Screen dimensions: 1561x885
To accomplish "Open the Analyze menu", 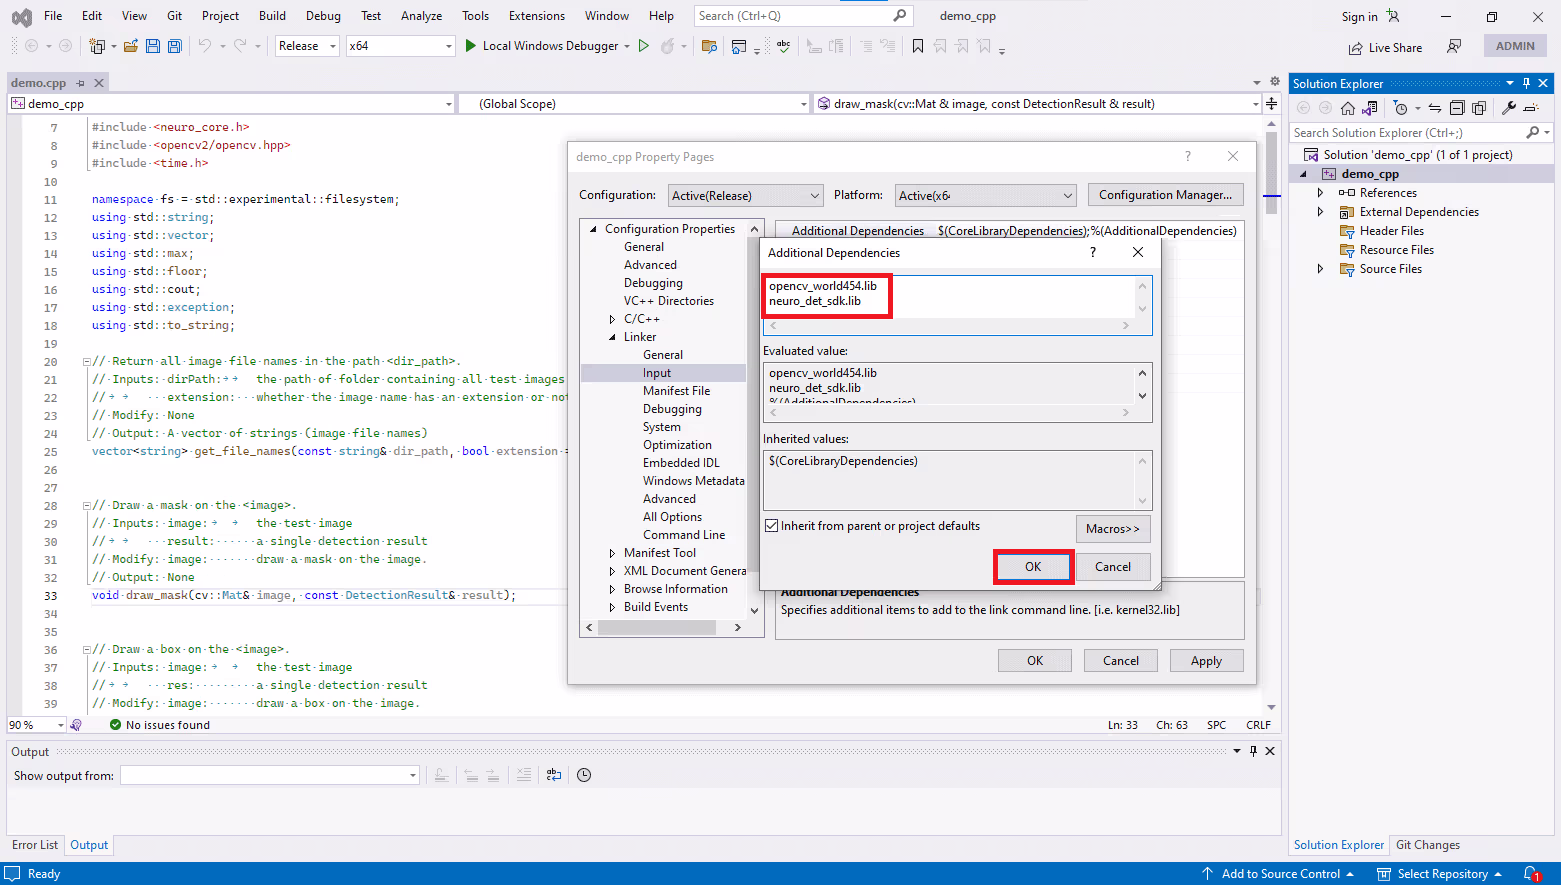I will tap(421, 16).
